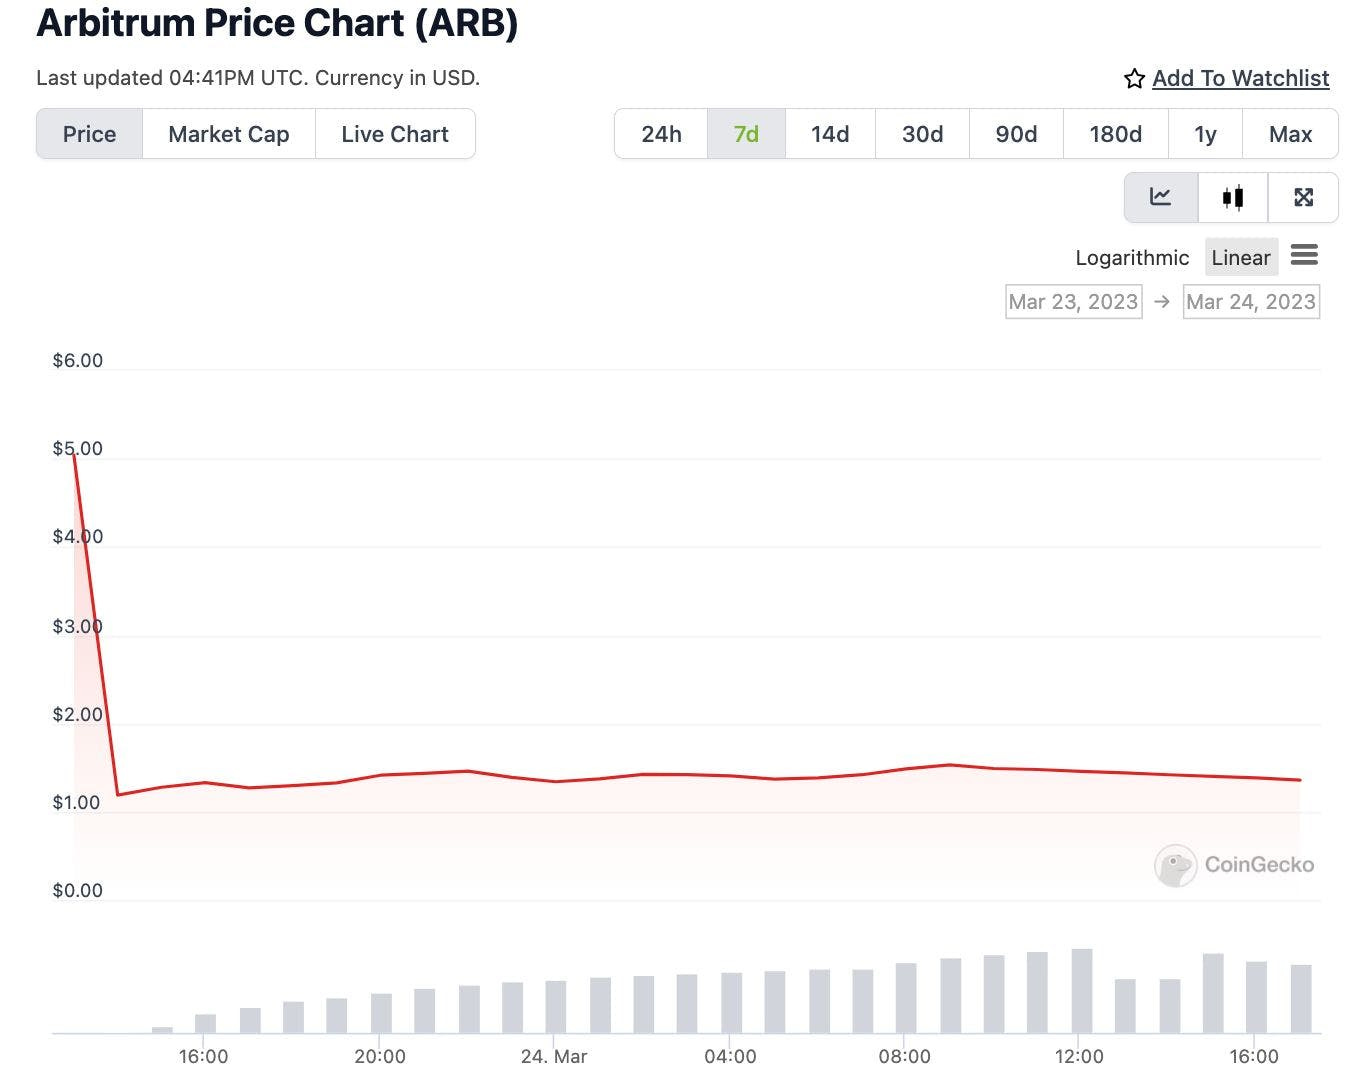This screenshot has height=1078, width=1360.
Task: Select the 90d period button
Action: pyautogui.click(x=1015, y=133)
